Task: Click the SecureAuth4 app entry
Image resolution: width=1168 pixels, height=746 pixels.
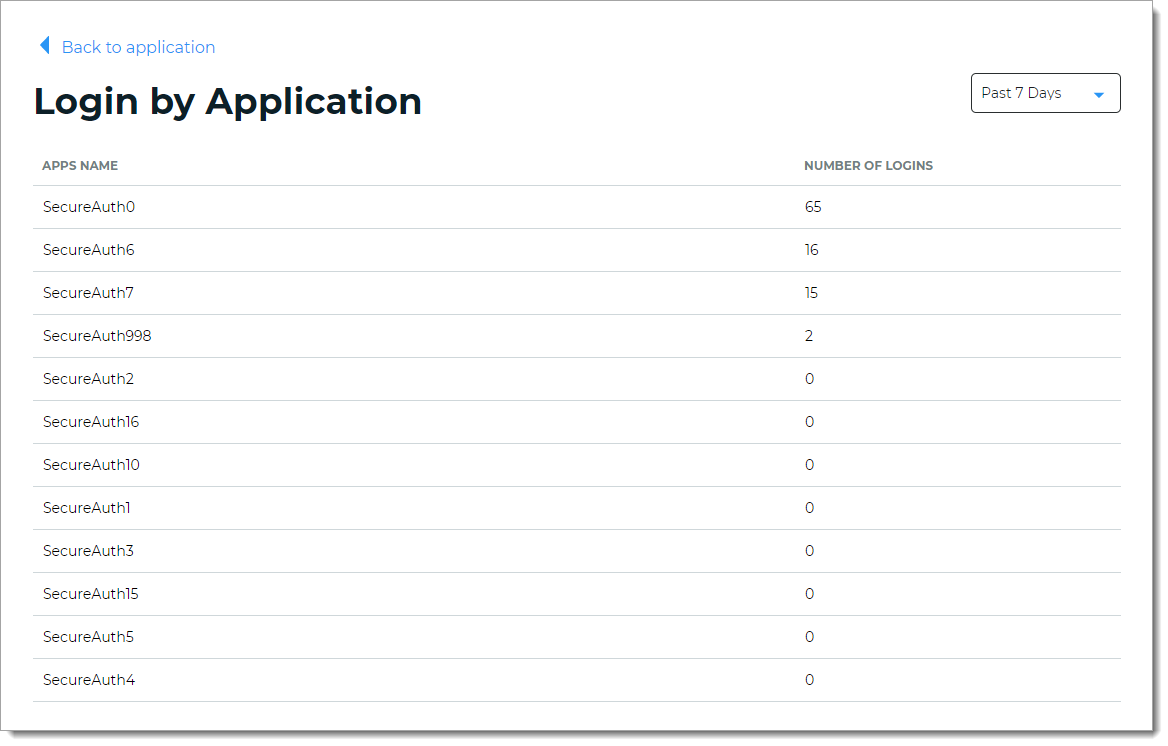Action: [x=88, y=680]
